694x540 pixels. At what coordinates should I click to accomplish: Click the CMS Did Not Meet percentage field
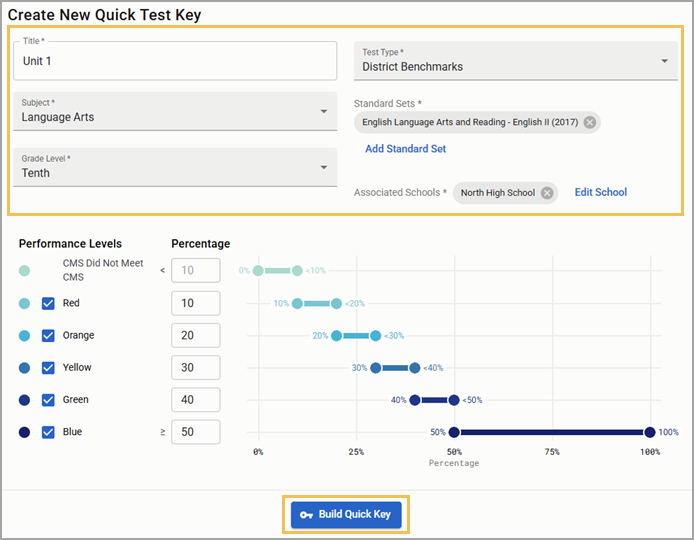(x=196, y=270)
